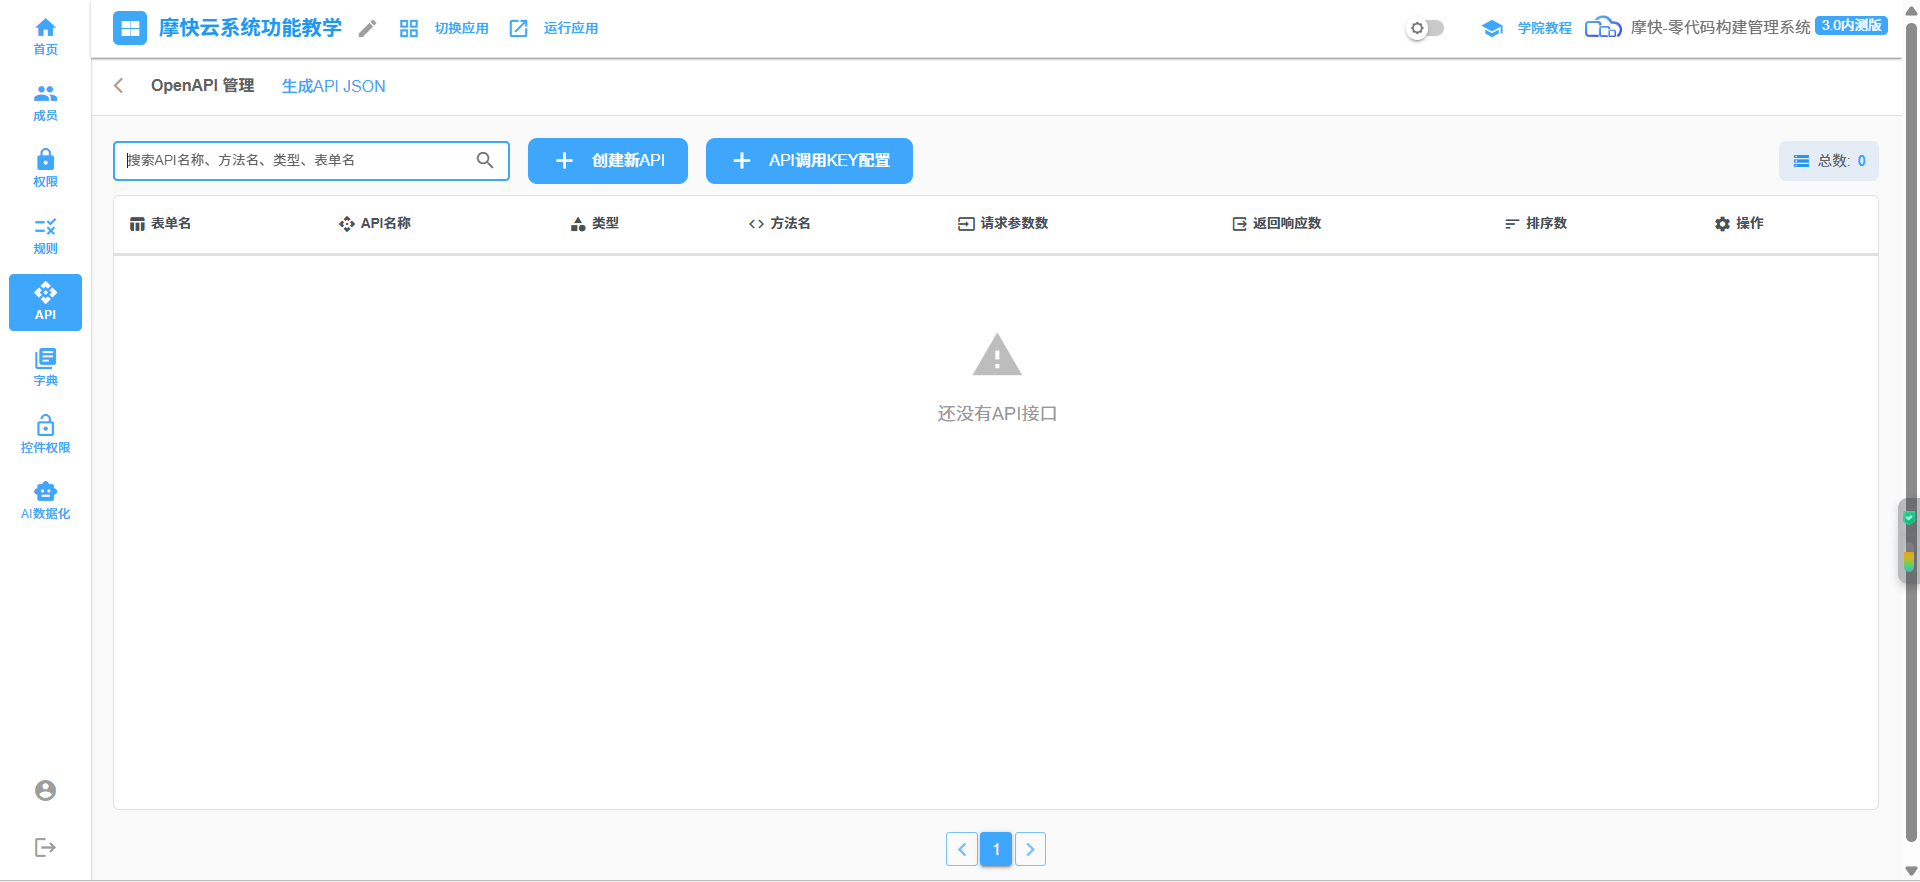Open the user account icon in sidebar
Screen dimensions: 1920x882
45,791
